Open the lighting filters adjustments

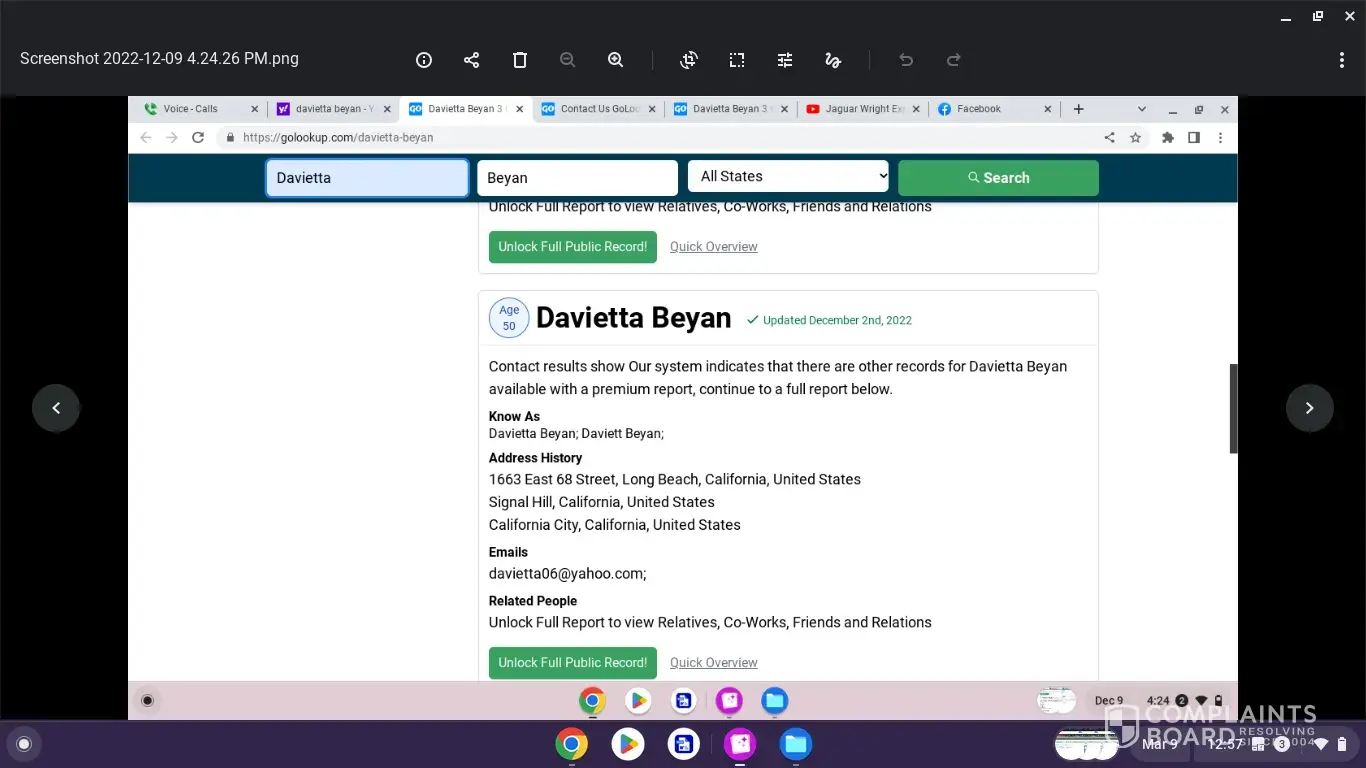785,60
